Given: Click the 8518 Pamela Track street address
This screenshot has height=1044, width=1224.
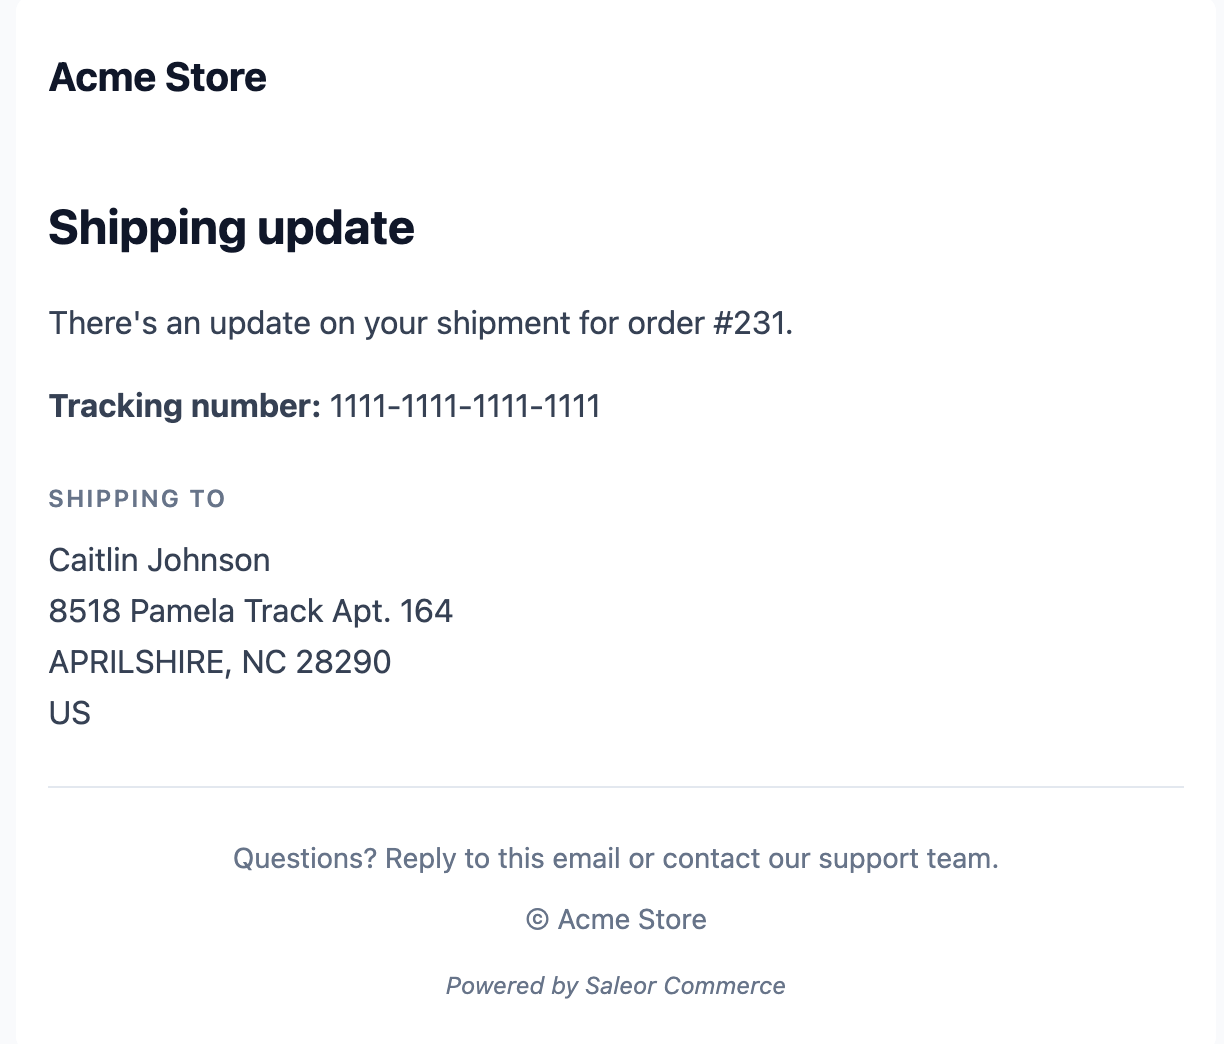Looking at the screenshot, I should point(186,611).
